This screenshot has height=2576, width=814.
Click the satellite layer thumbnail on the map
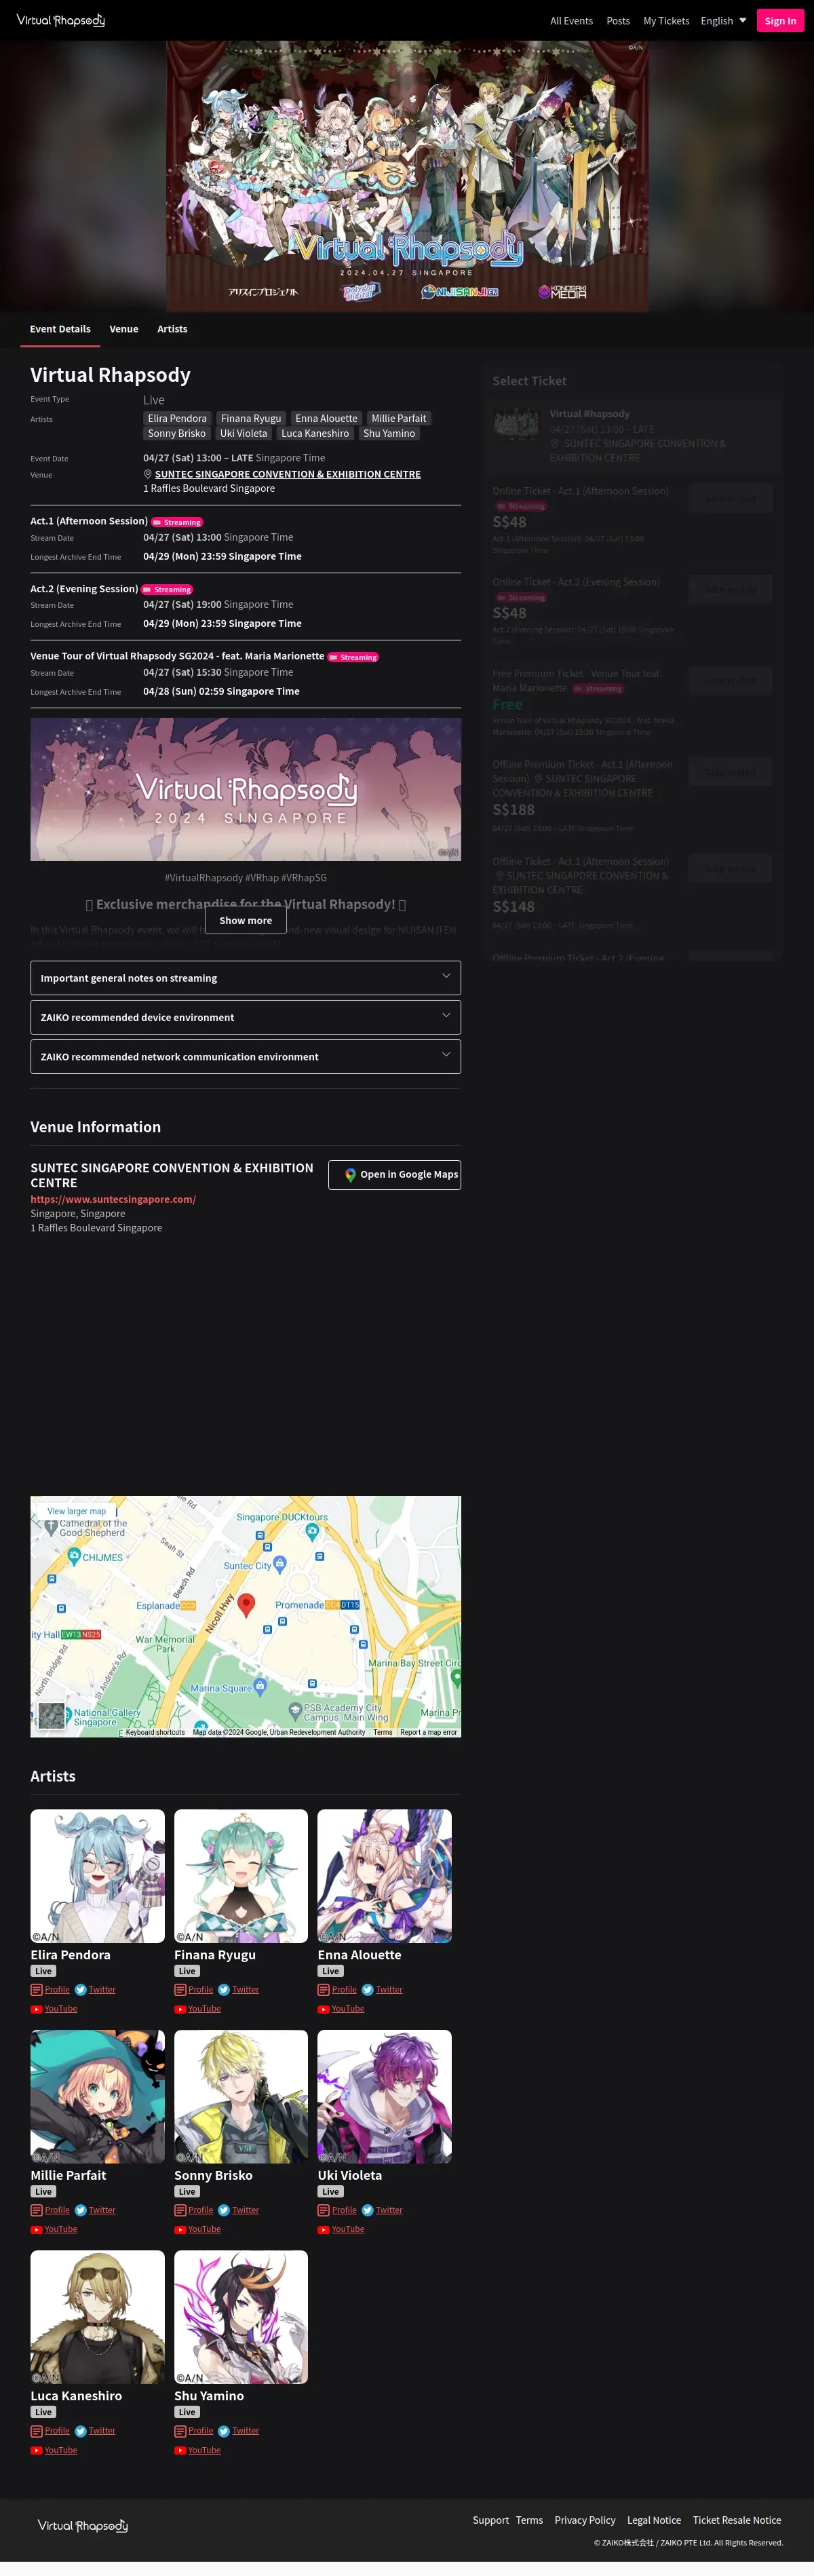pyautogui.click(x=51, y=1716)
